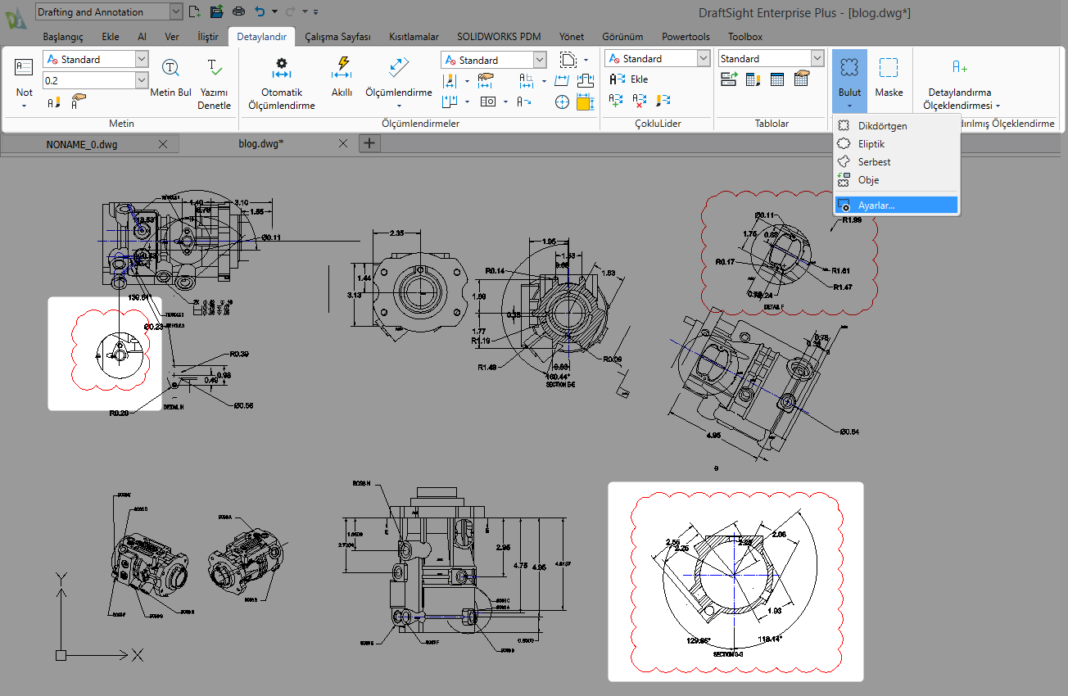
Task: Click the Undo arrow icon
Action: point(260,12)
